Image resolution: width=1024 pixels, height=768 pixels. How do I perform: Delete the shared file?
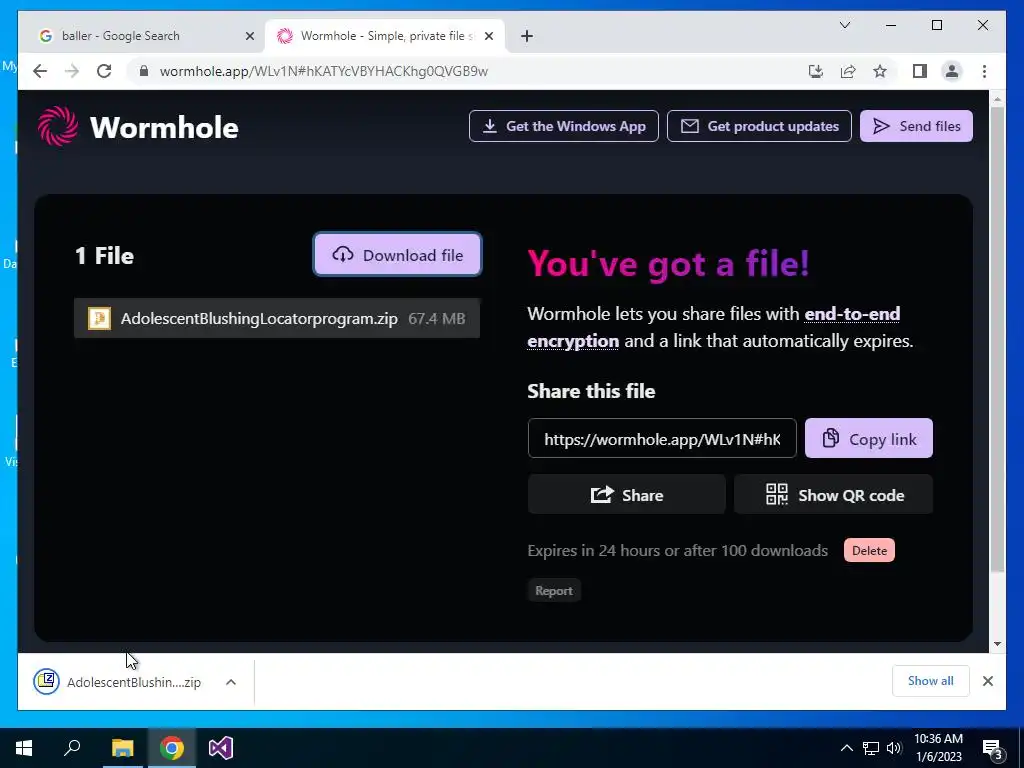[x=869, y=551]
